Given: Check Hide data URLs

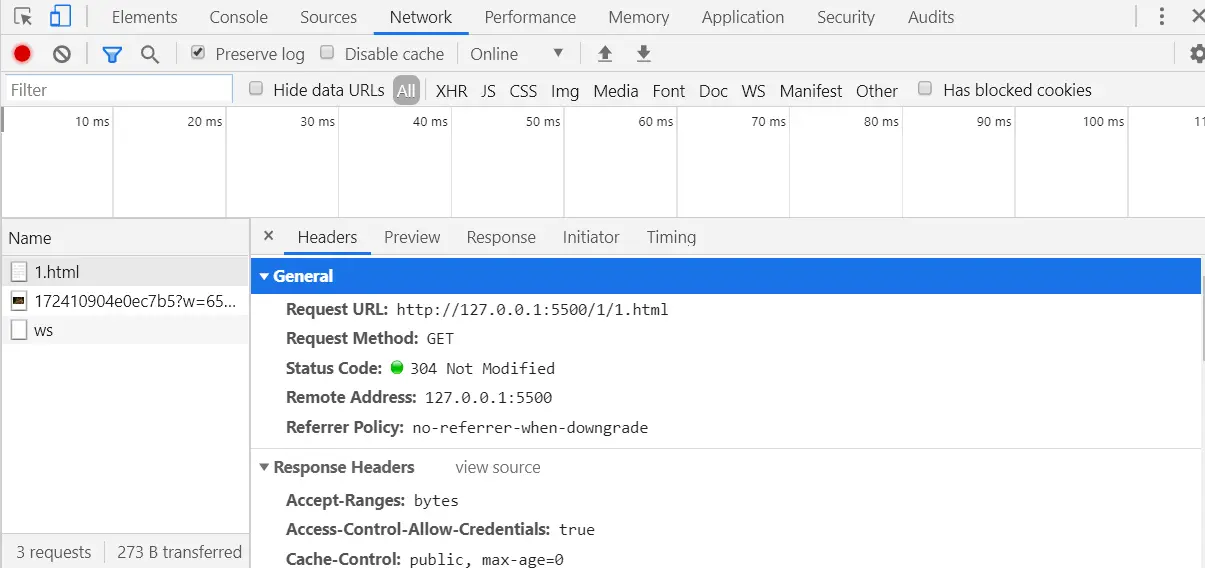Looking at the screenshot, I should point(256,89).
